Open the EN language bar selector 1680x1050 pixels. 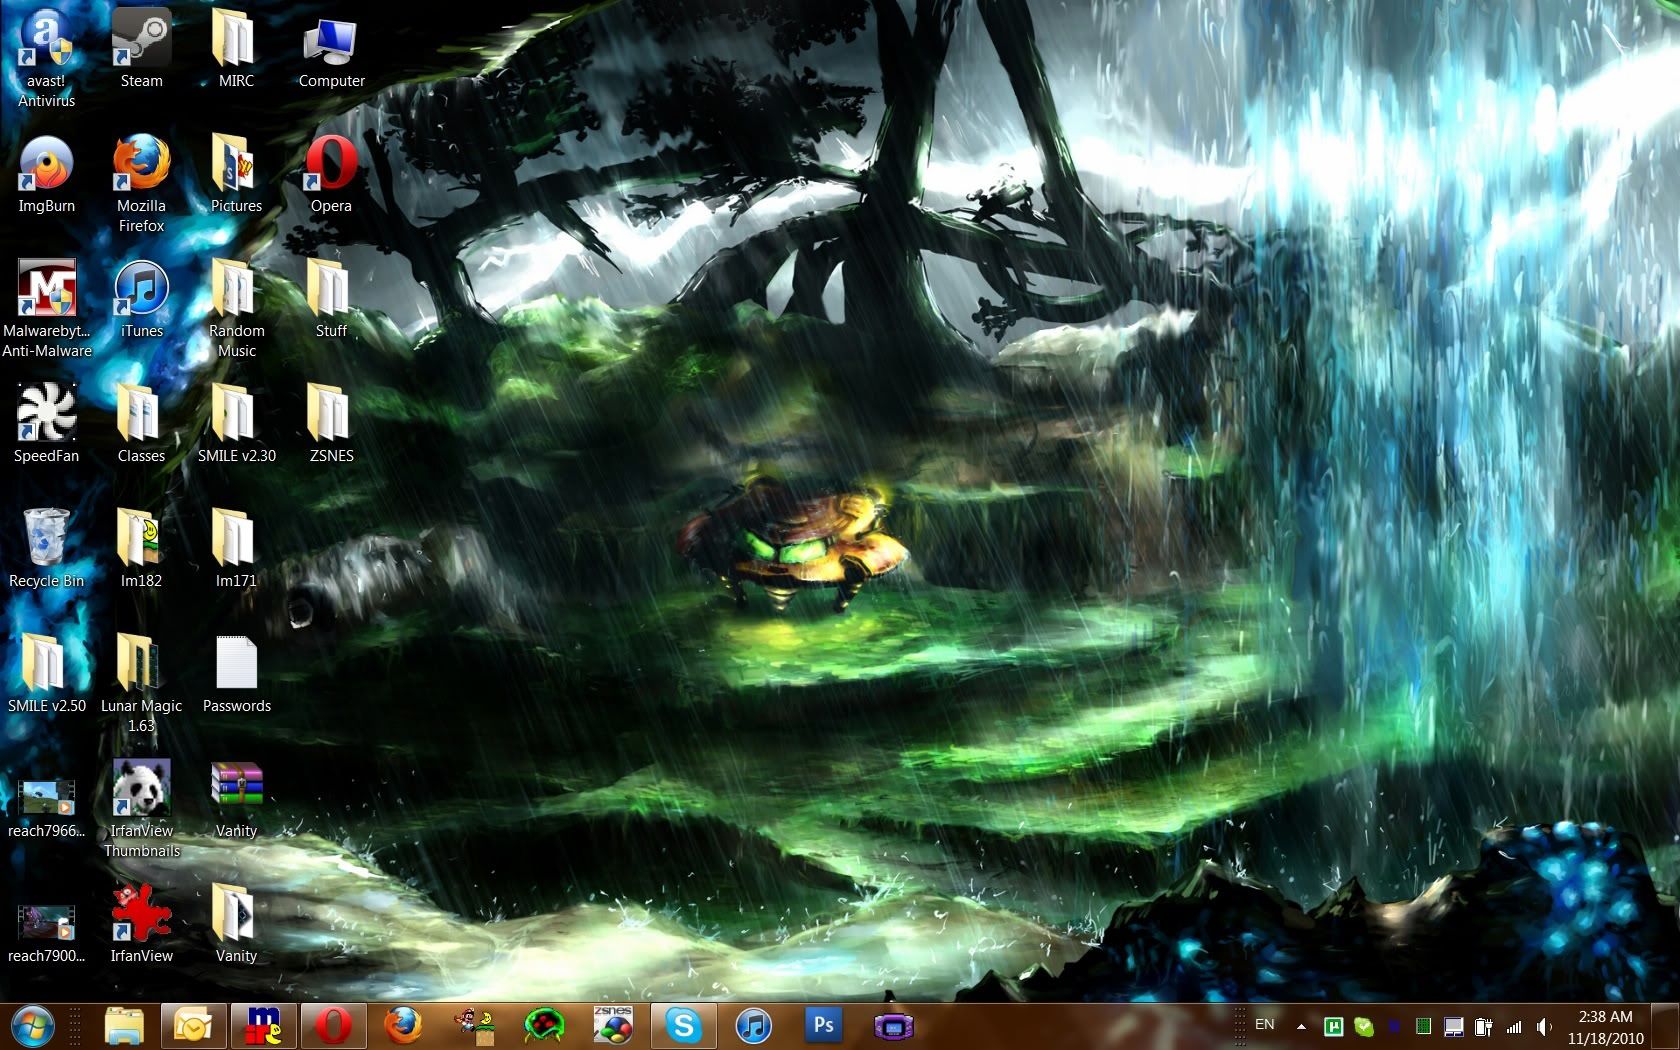point(1264,1025)
